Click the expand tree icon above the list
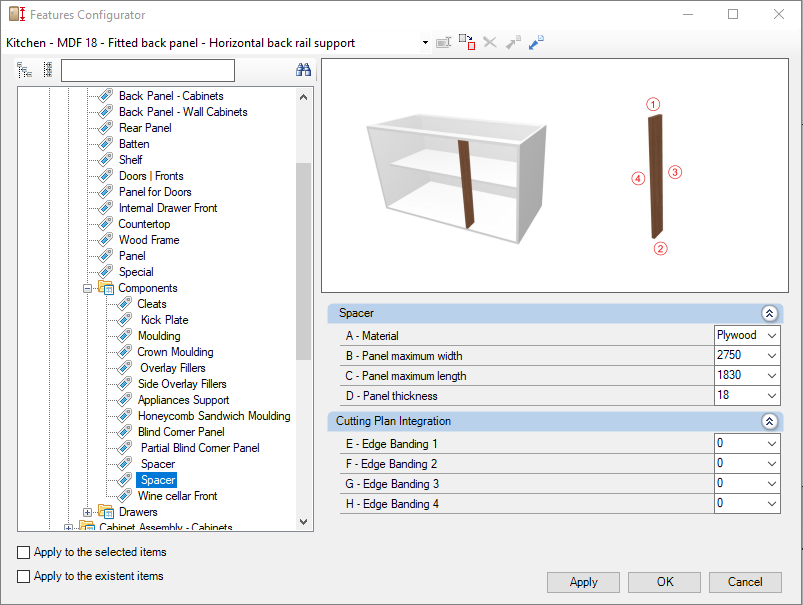The image size is (803, 605). (24, 70)
